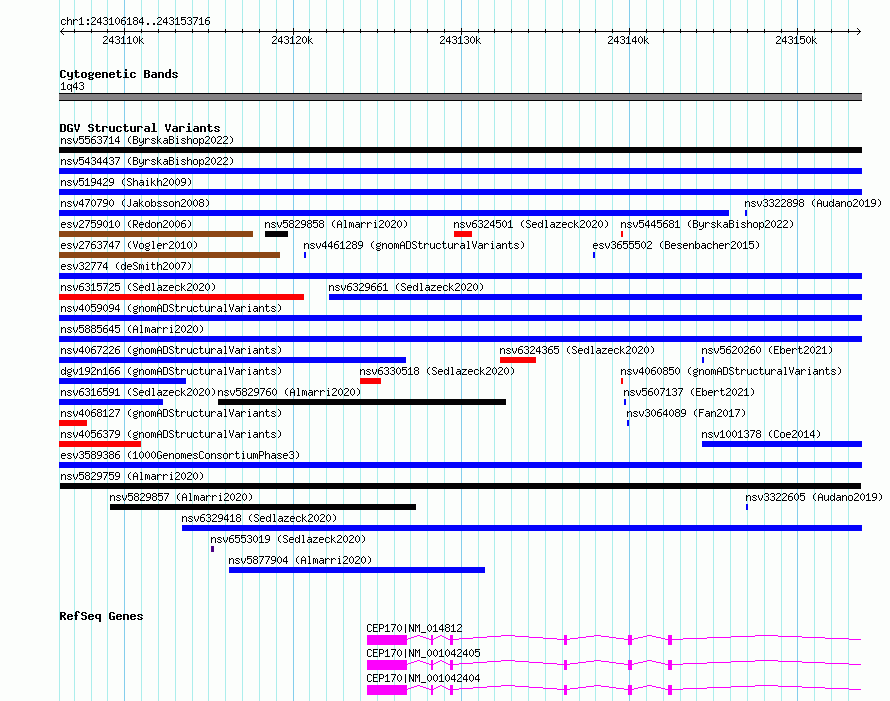Click the nsv5563714 (ByrskaBishop2022) variant label
This screenshot has height=701, width=890.
click(x=147, y=140)
